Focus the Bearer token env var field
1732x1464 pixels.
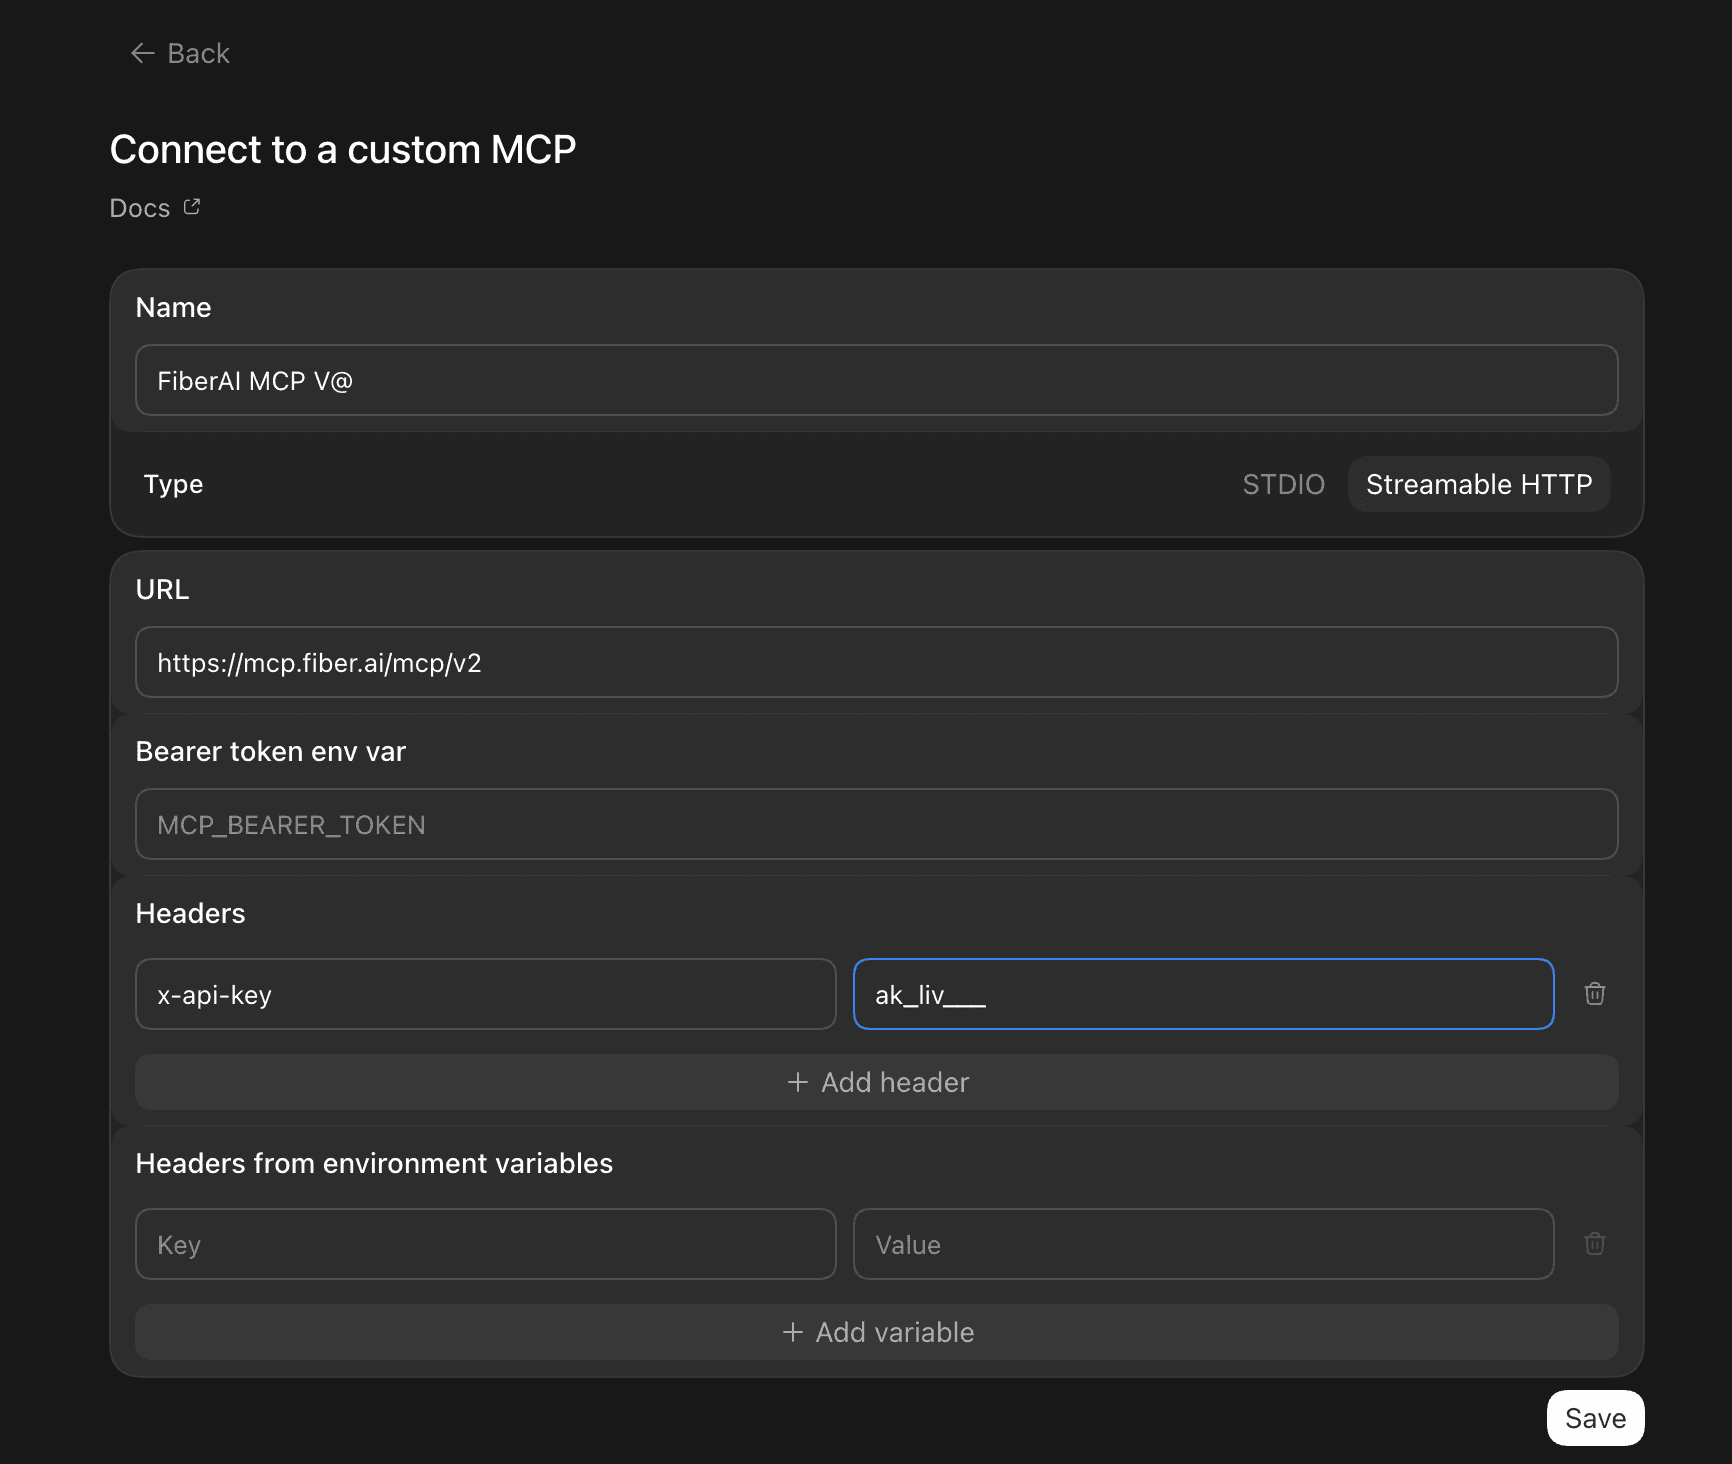tap(876, 824)
